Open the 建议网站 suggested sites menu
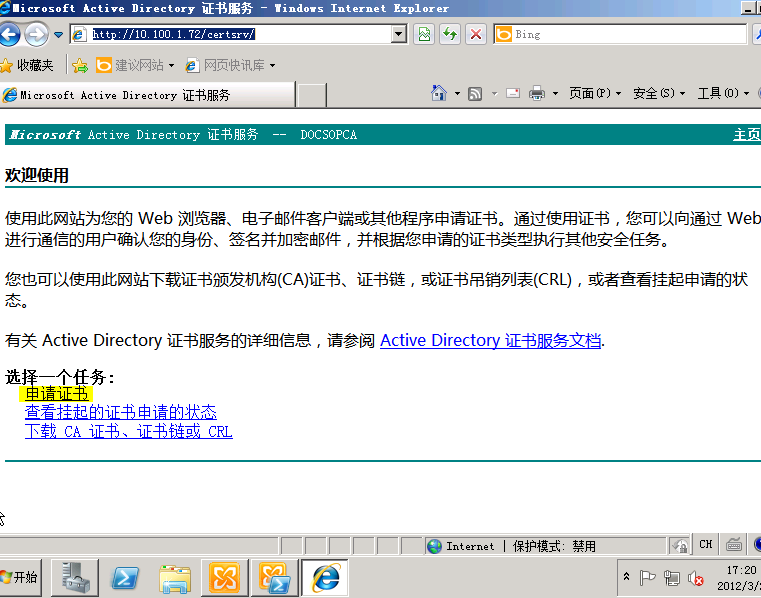 click(x=135, y=65)
